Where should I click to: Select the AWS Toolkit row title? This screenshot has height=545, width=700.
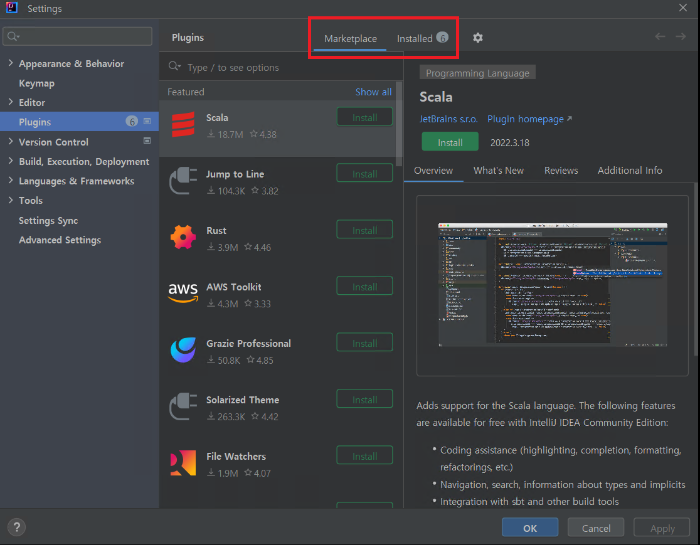tap(233, 287)
